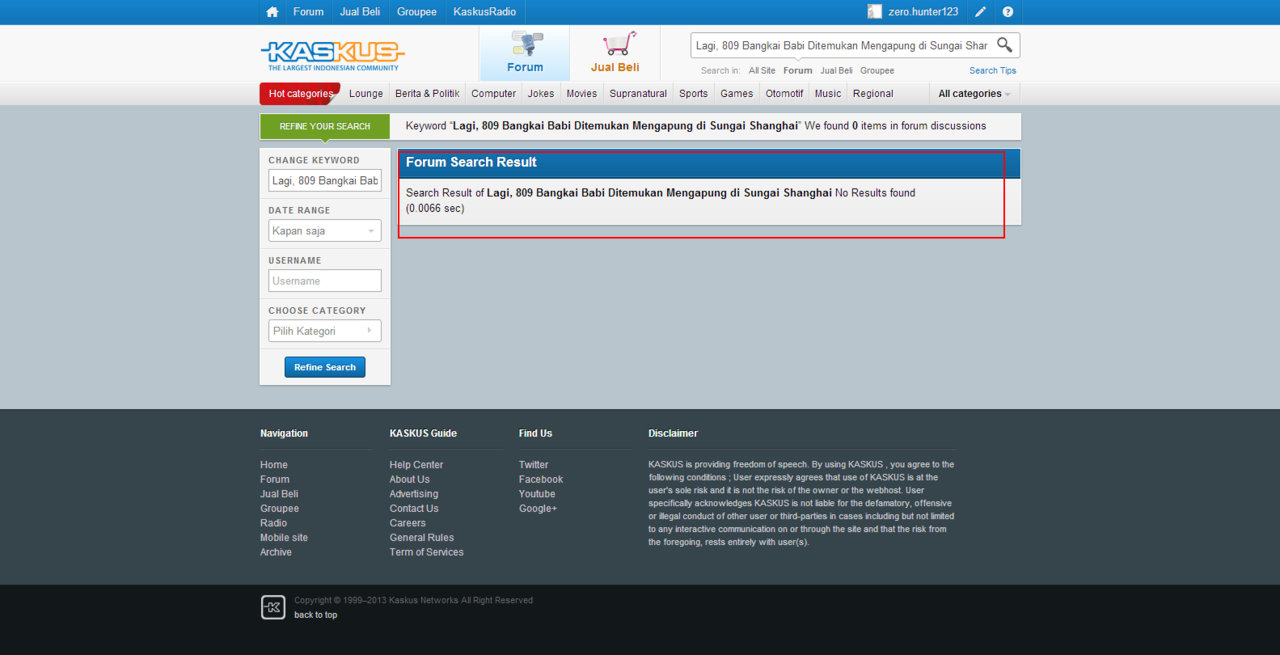Screen dimensions: 1280x655
Task: Open the Regional category
Action: click(873, 94)
